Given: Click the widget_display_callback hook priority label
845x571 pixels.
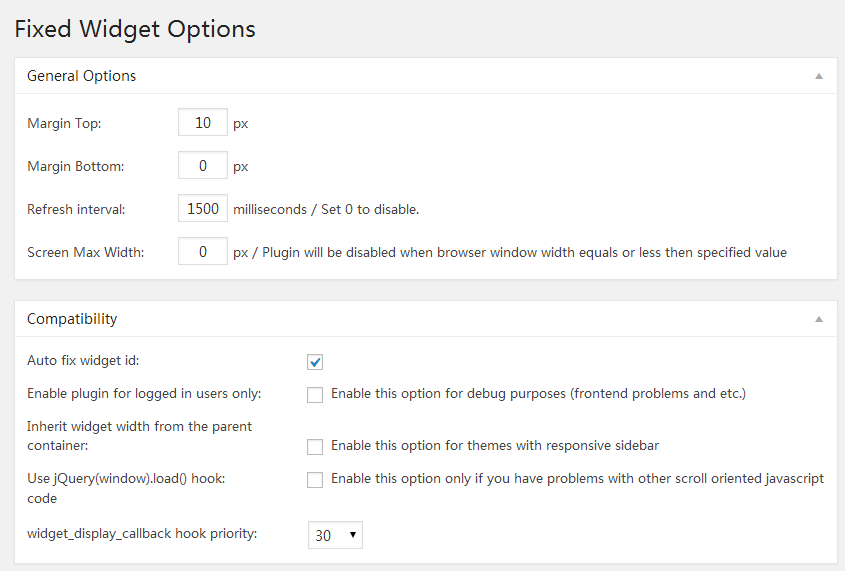Looking at the screenshot, I should (142, 533).
